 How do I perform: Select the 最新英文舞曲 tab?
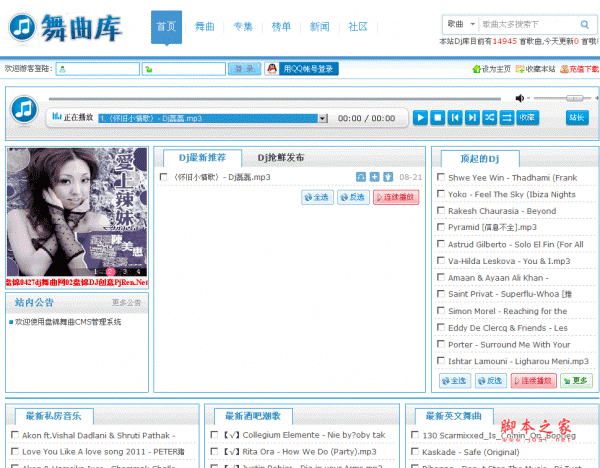tap(454, 416)
